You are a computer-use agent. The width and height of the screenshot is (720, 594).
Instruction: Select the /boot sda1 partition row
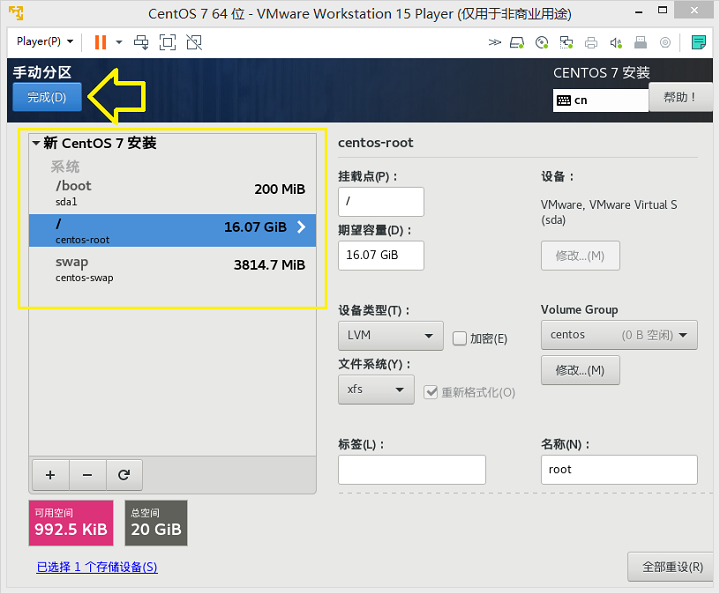[x=172, y=193]
